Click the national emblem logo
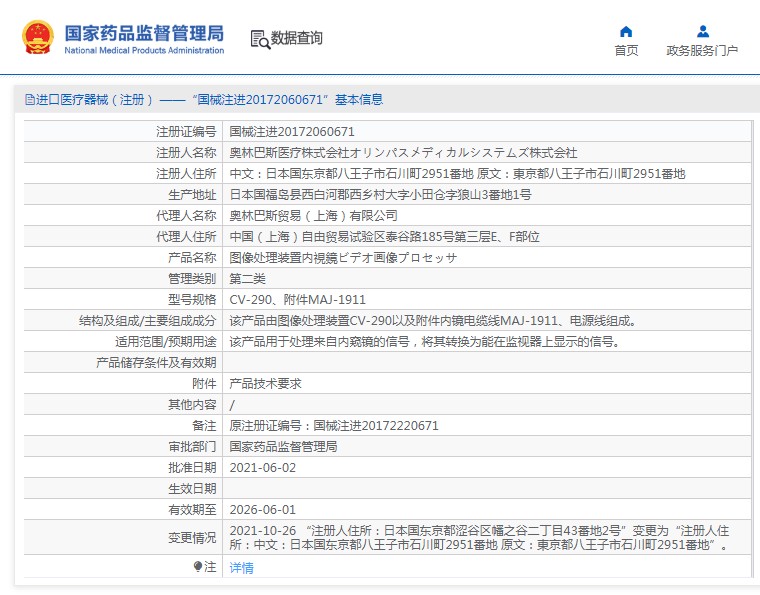 (x=38, y=37)
